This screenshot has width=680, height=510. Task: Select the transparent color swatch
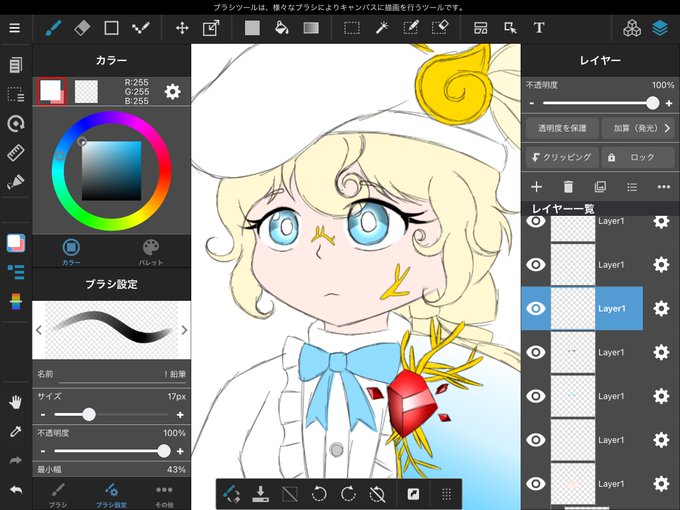86,92
